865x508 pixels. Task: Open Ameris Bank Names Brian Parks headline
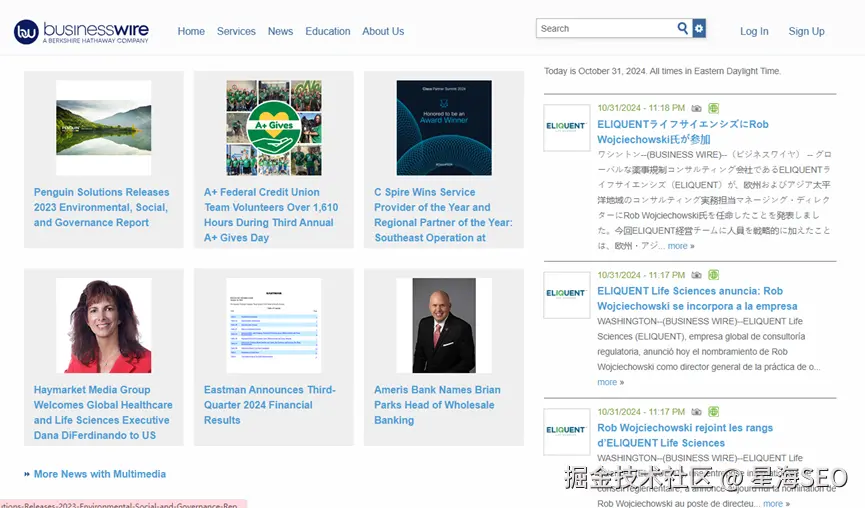(437, 405)
